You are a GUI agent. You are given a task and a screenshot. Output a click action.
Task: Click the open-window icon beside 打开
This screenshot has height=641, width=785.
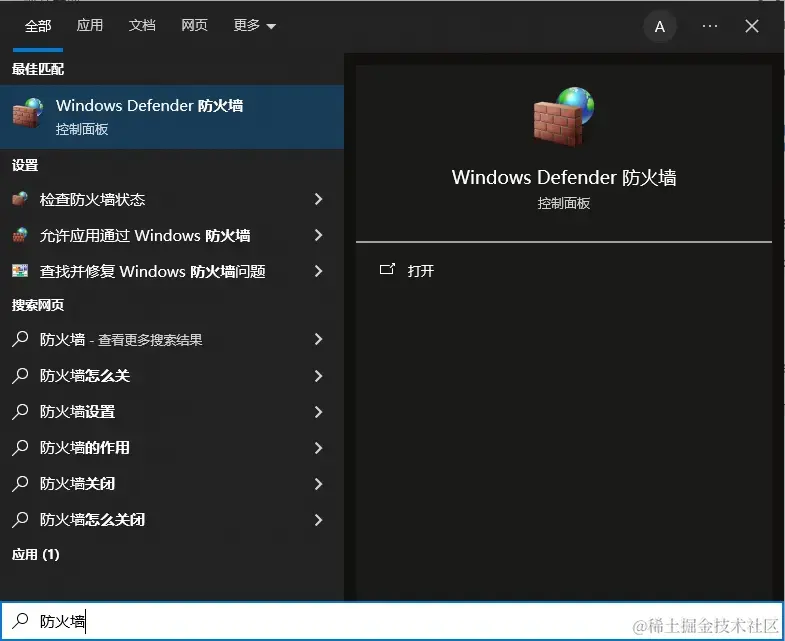[x=387, y=269]
